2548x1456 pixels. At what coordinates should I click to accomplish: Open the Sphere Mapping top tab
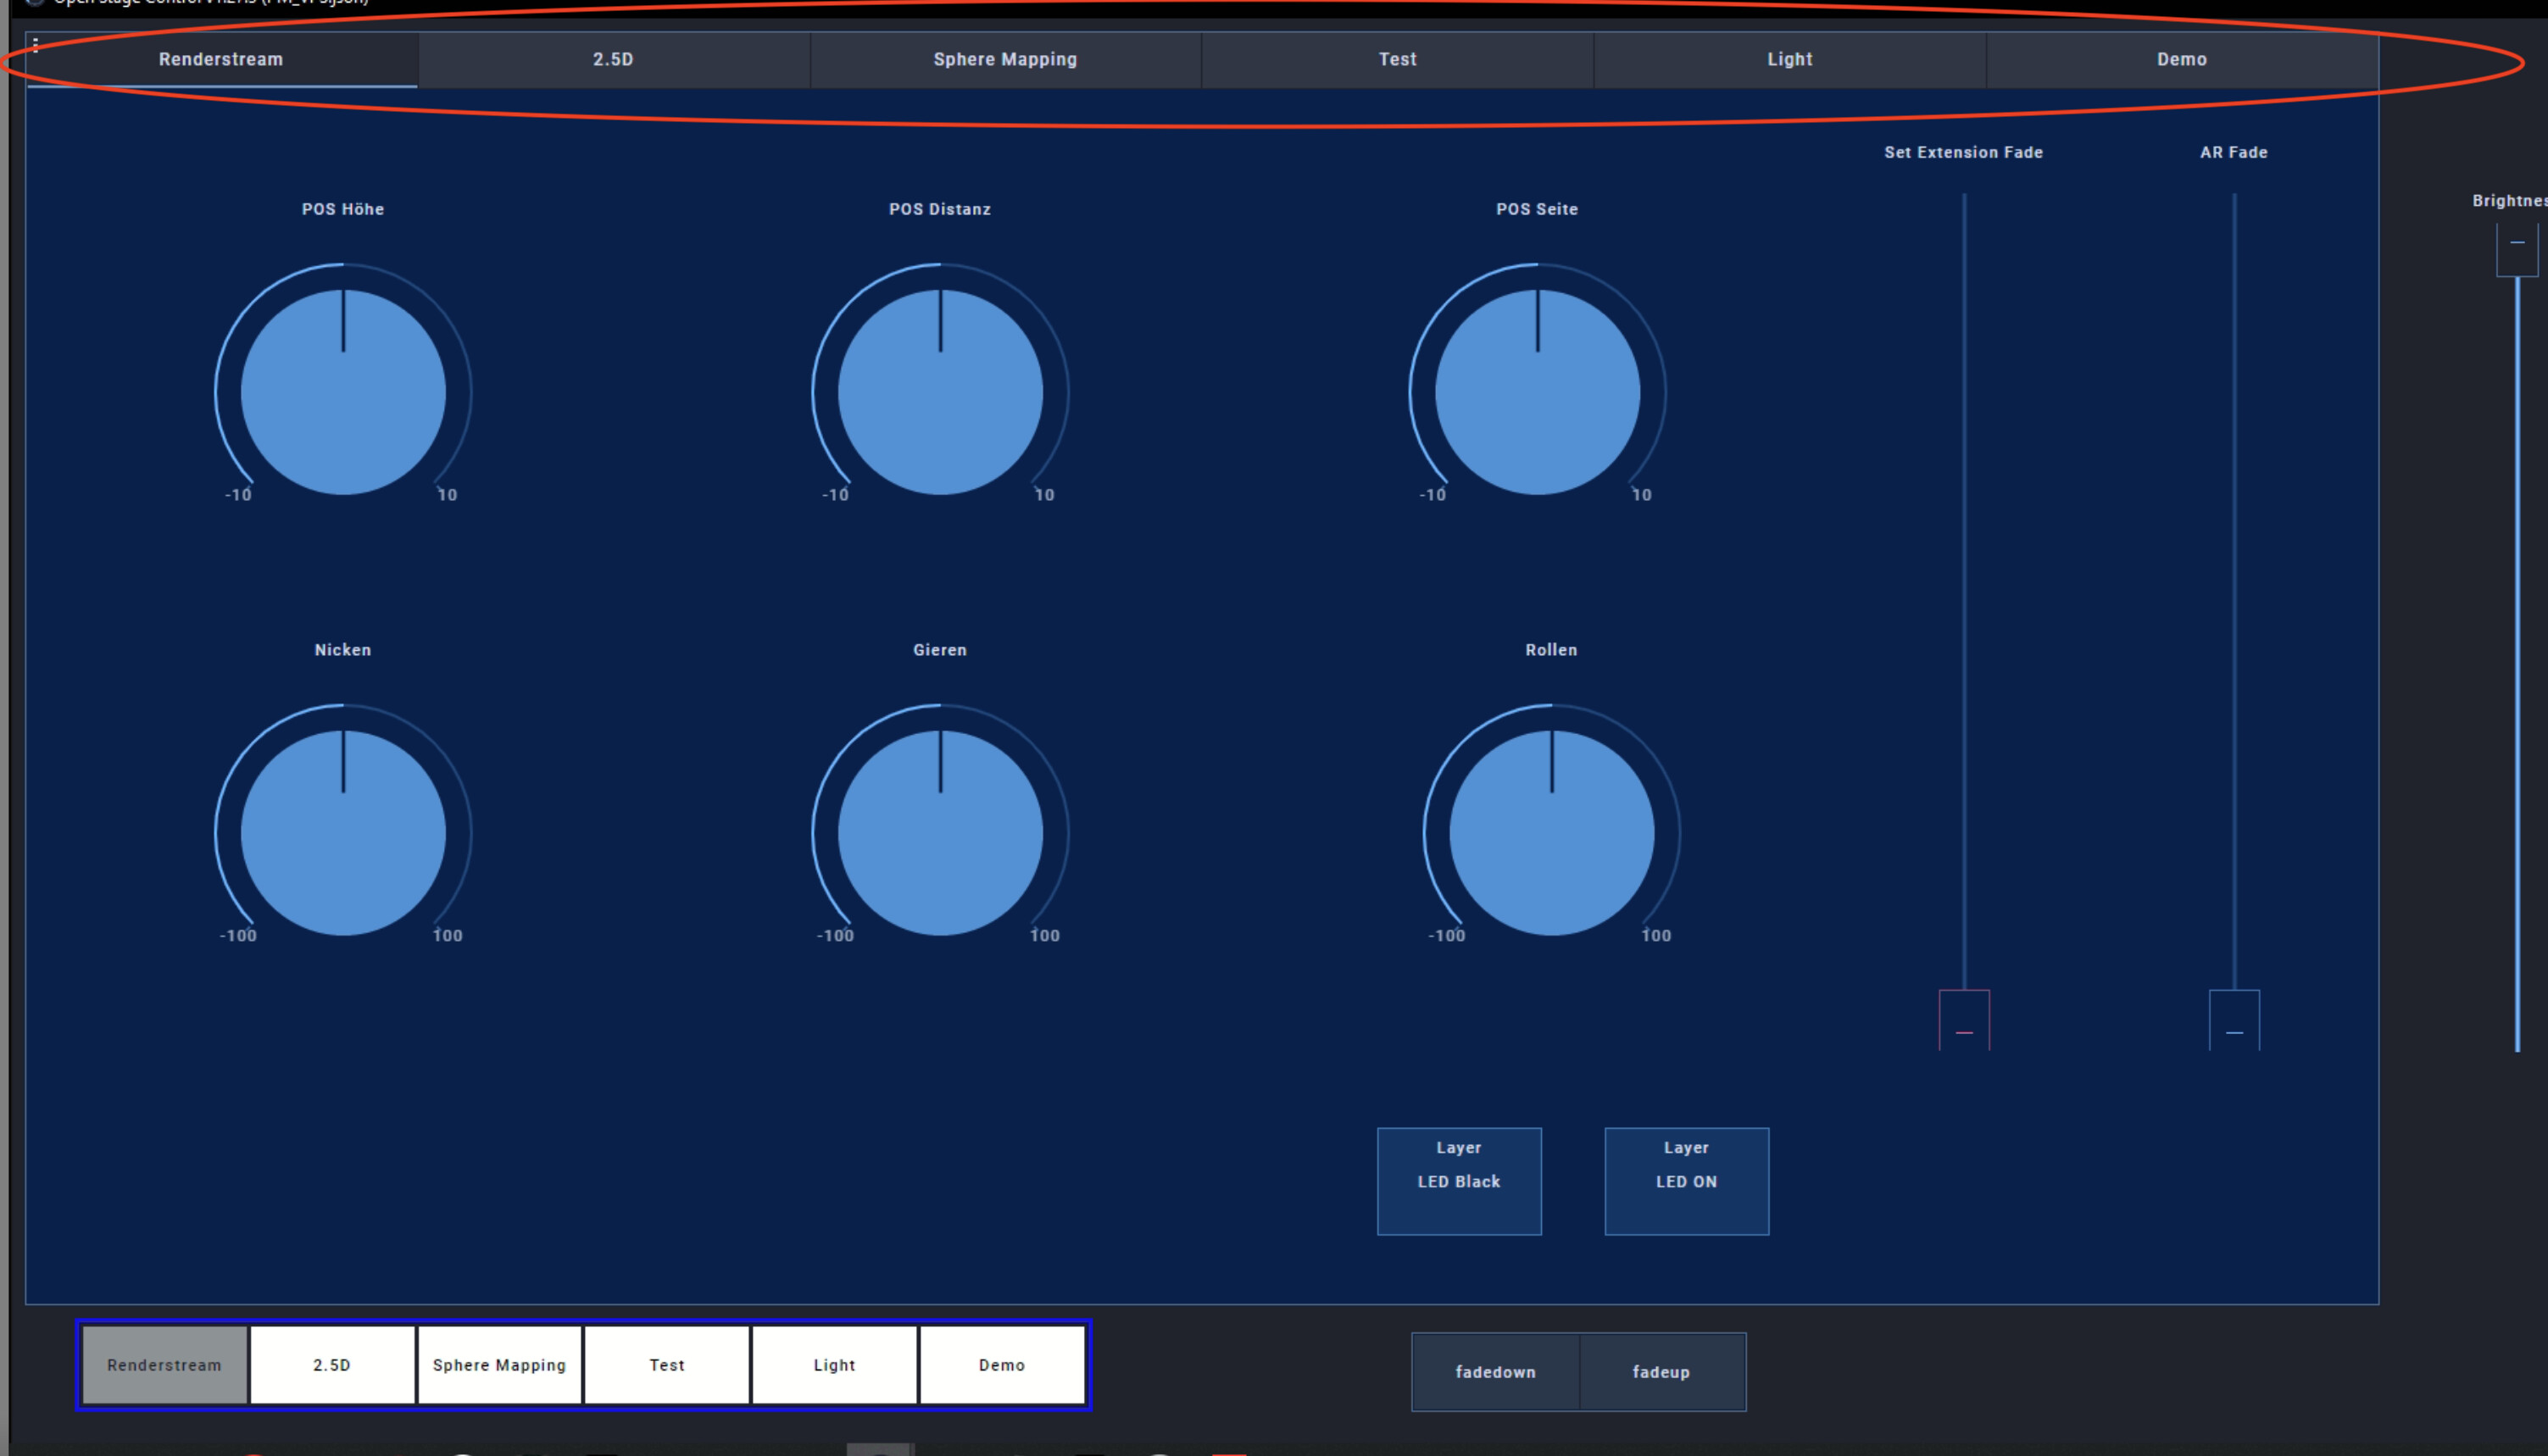(1005, 60)
